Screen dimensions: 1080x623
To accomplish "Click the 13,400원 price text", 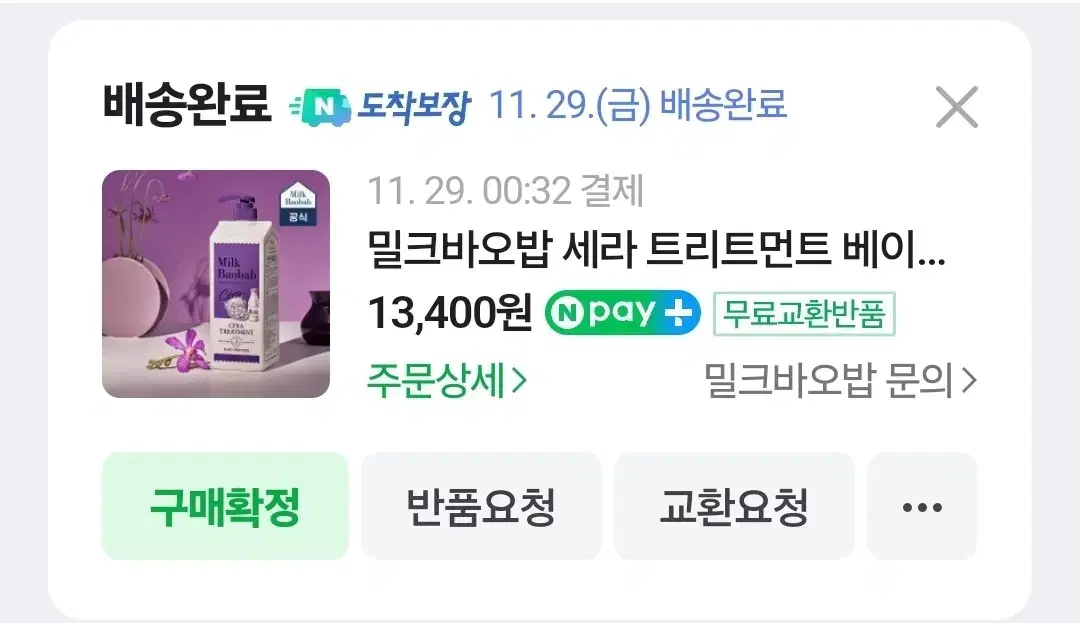I will tap(450, 313).
